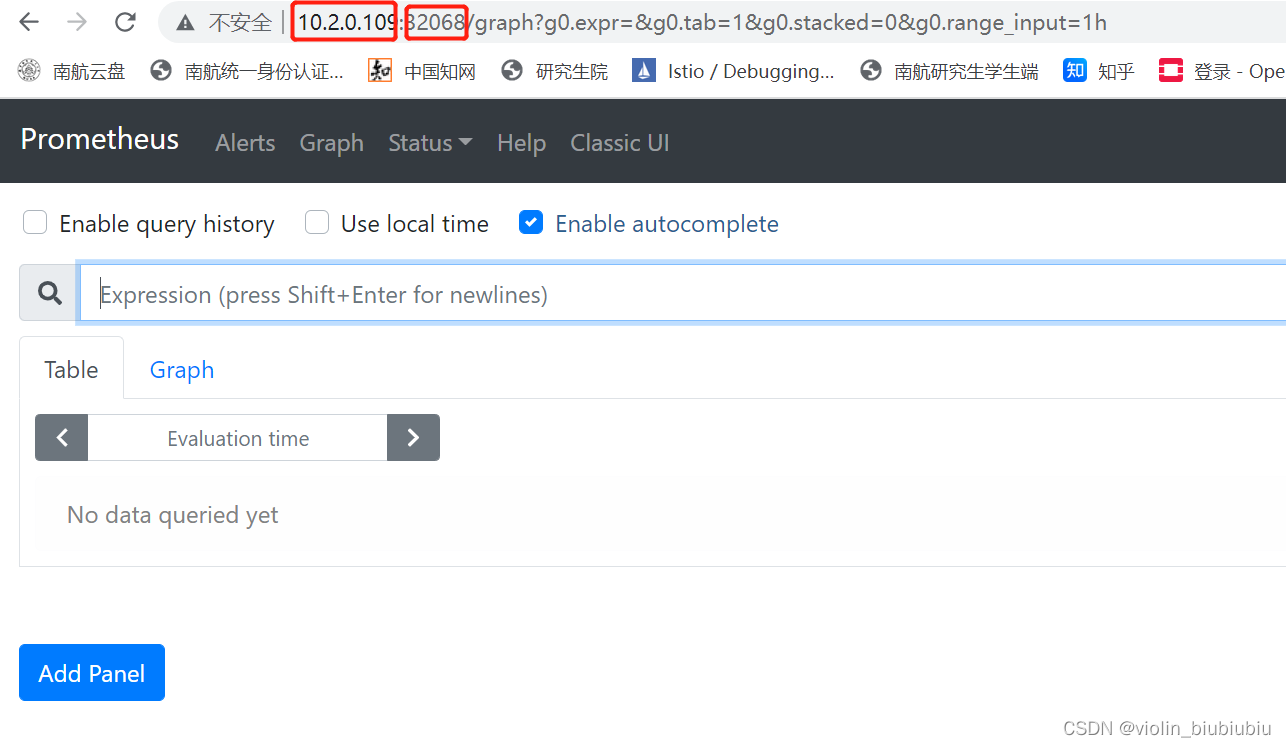The height and width of the screenshot is (747, 1286).
Task: Open the Alerts page
Action: tap(245, 143)
